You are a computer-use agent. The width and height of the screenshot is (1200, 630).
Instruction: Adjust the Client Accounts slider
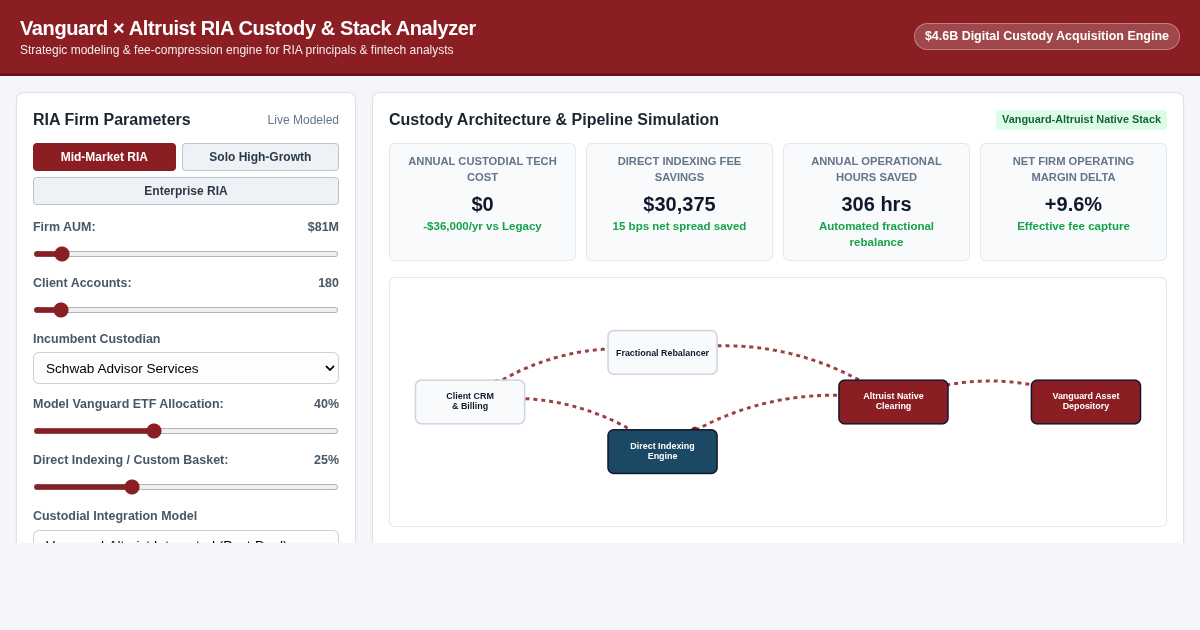186,310
